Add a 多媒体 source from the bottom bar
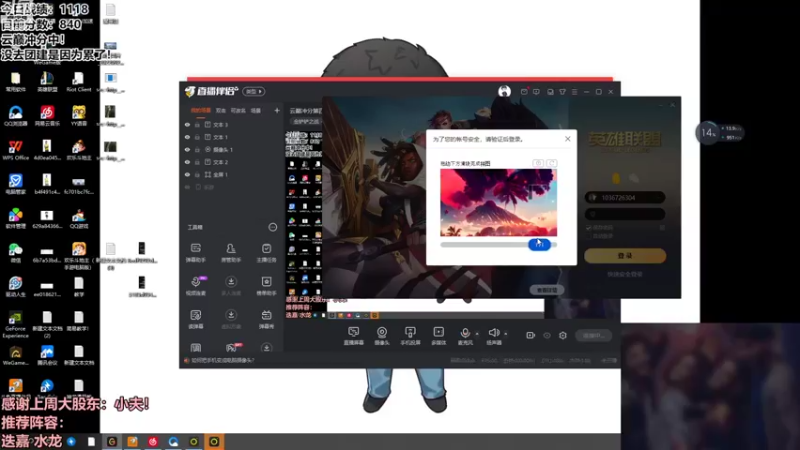800x450 pixels. tap(438, 336)
